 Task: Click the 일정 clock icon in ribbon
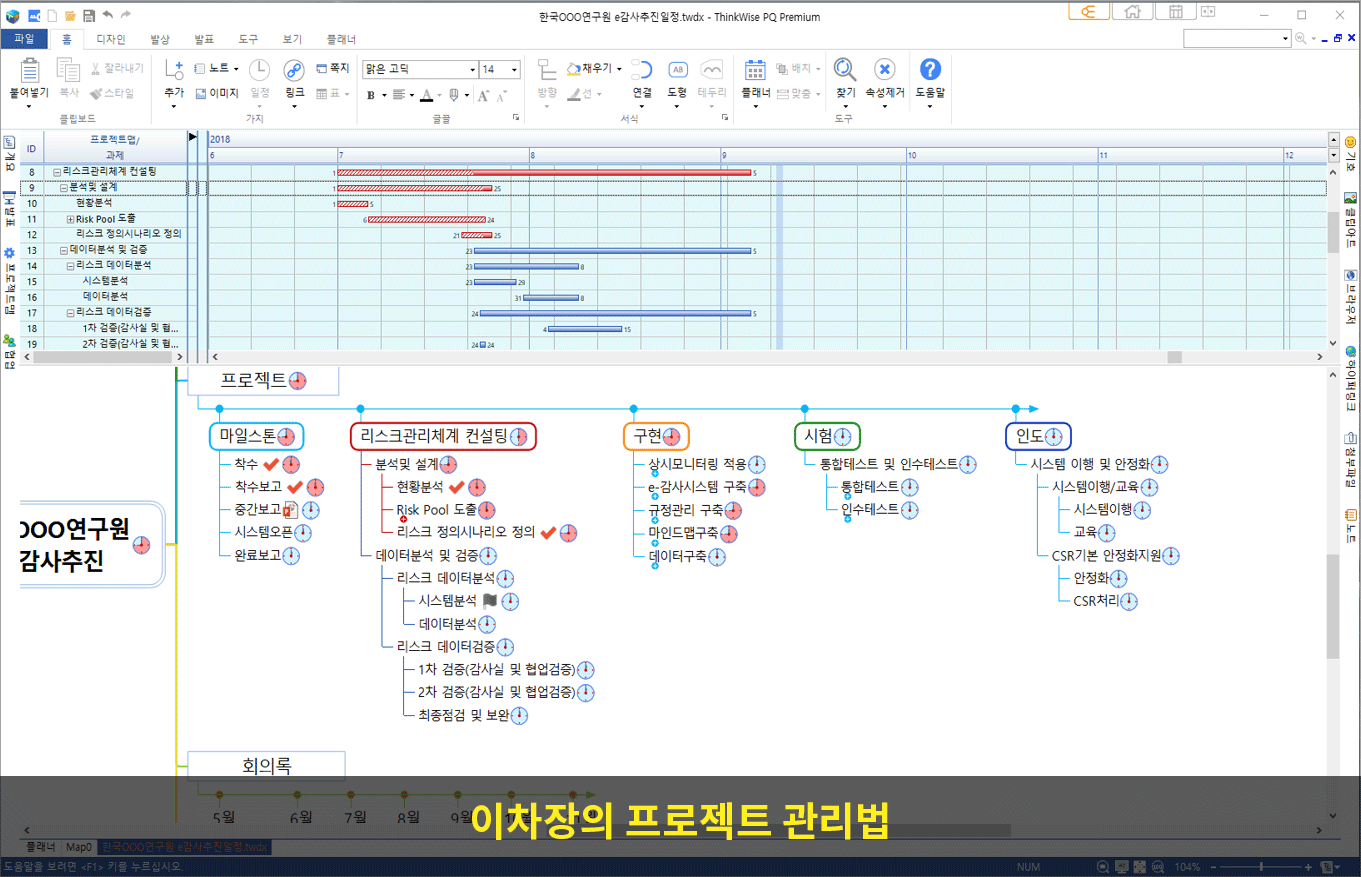coord(259,70)
